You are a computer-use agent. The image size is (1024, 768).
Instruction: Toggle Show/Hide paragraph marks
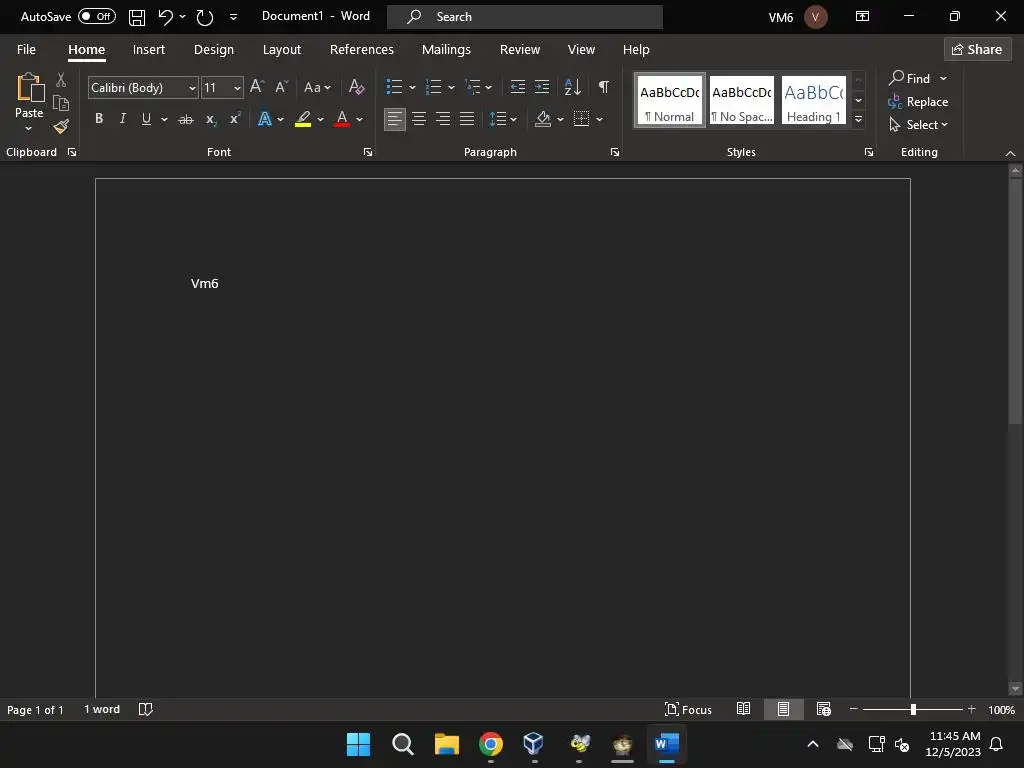click(x=603, y=87)
